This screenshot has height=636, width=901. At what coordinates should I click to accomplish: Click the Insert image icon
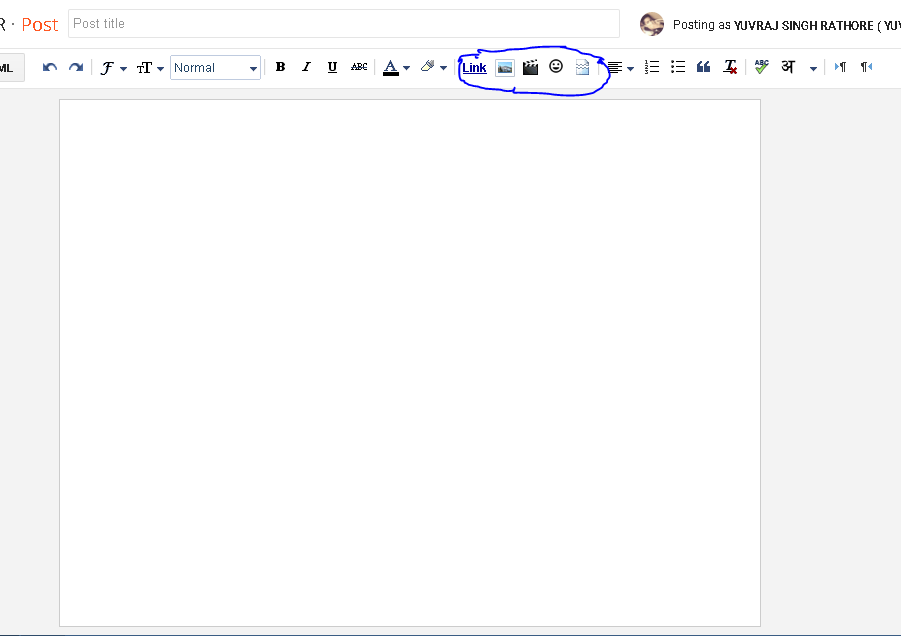505,68
